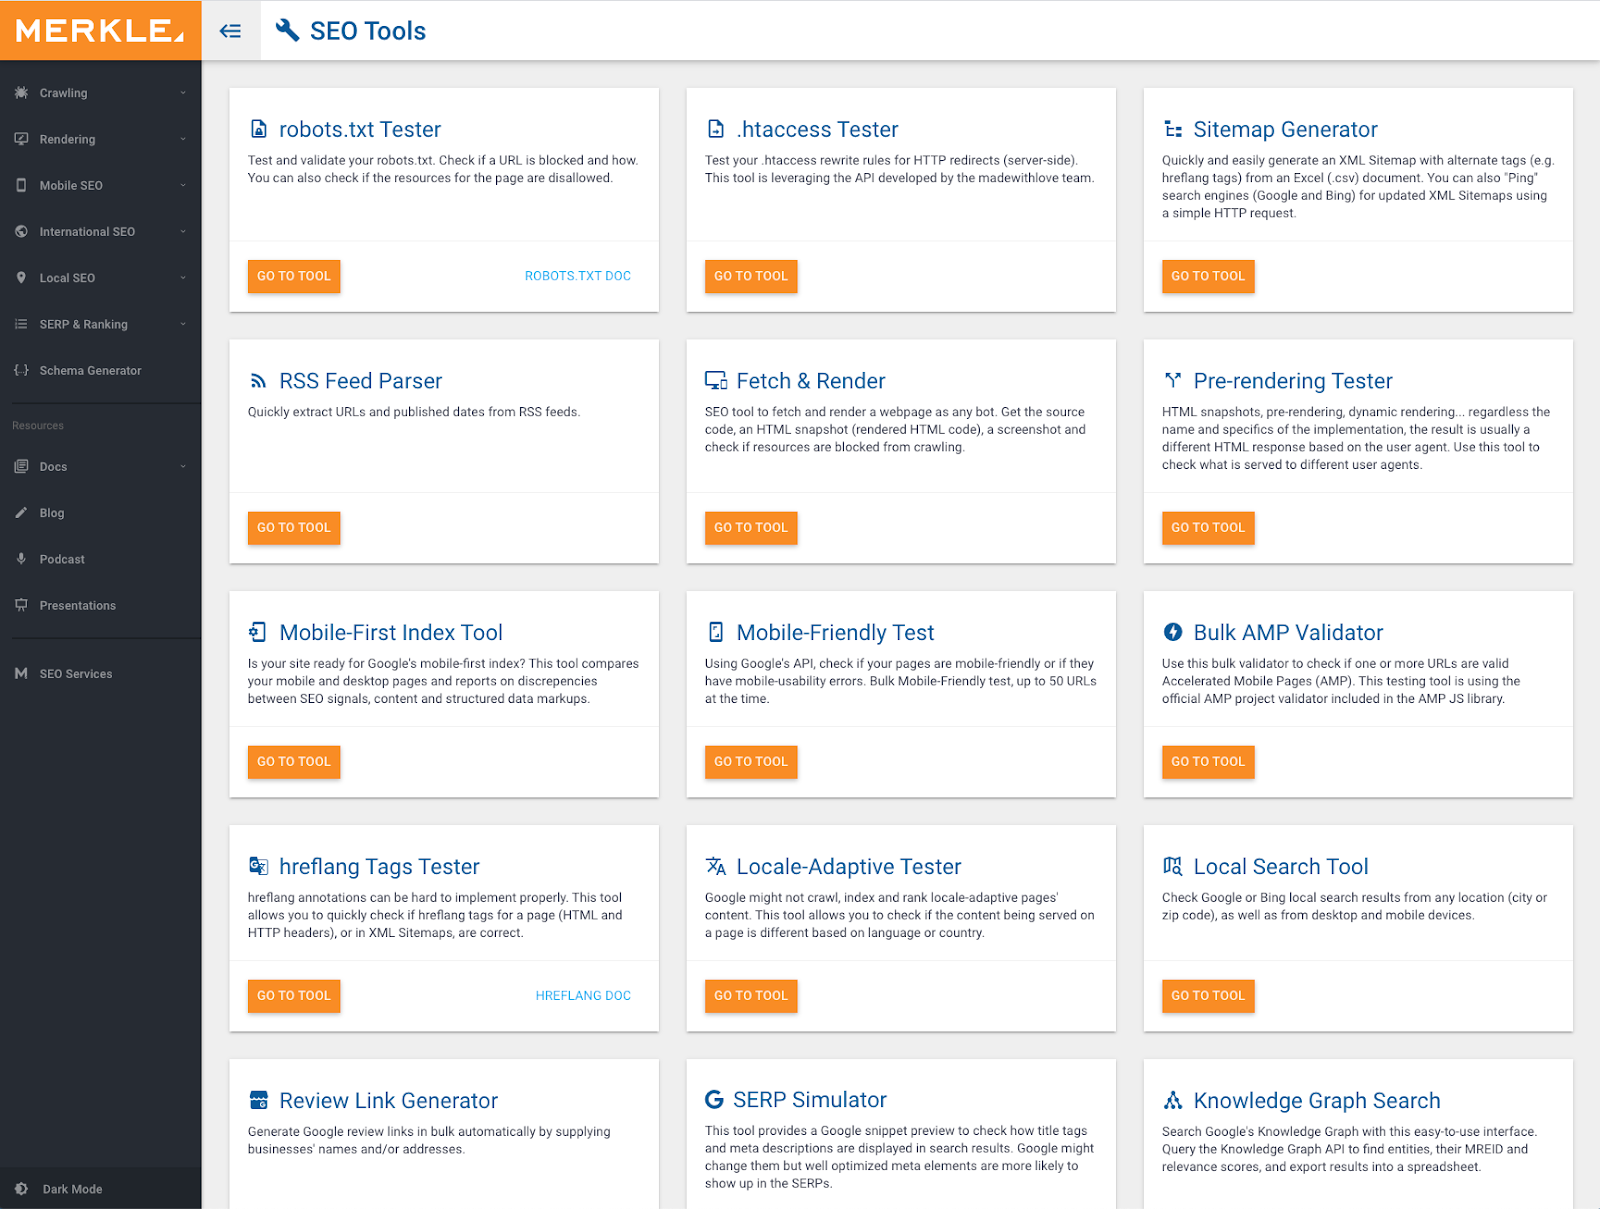Click the SEO Tools wrench icon
This screenshot has width=1600, height=1209.
point(287,31)
